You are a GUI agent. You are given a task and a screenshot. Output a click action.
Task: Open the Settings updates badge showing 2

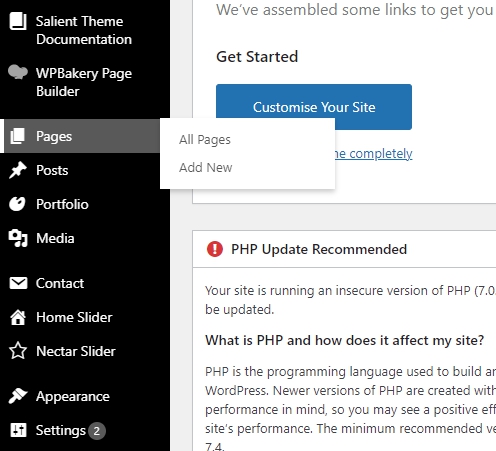click(x=97, y=431)
